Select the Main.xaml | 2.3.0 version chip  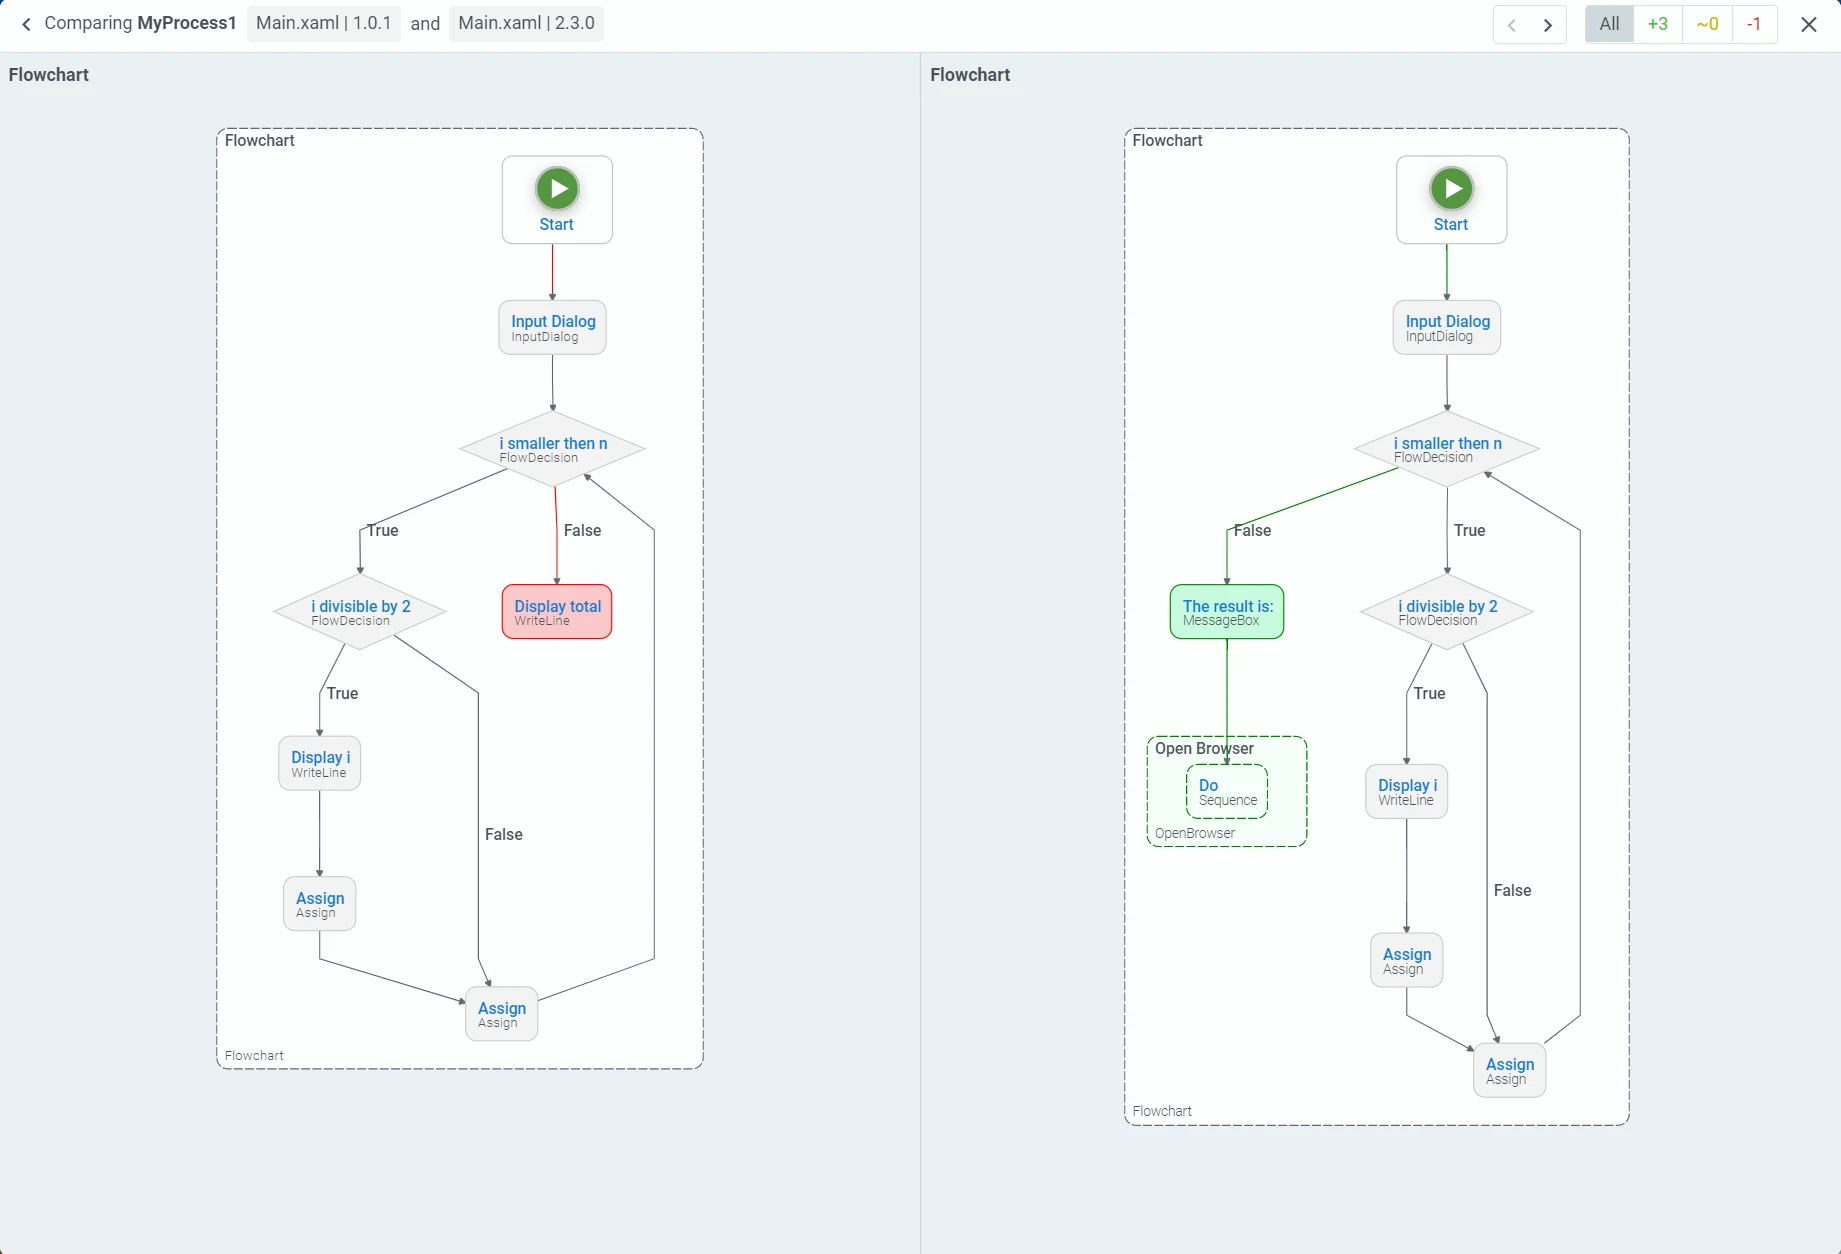pos(526,23)
